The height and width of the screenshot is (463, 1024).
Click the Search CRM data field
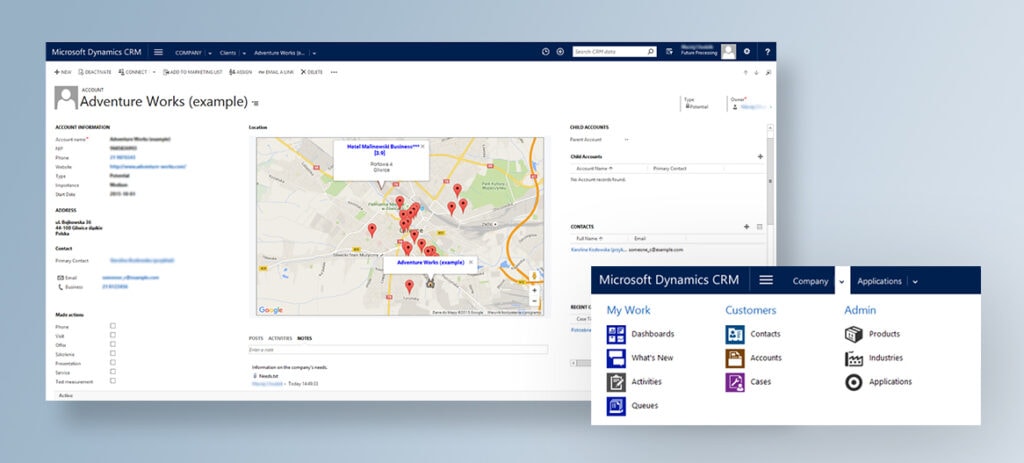point(609,51)
